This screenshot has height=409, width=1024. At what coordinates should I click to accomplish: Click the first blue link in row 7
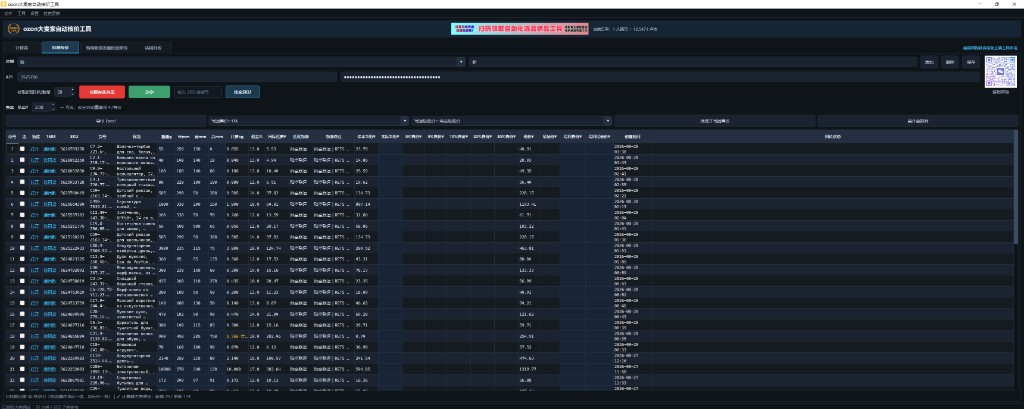[x=35, y=215]
